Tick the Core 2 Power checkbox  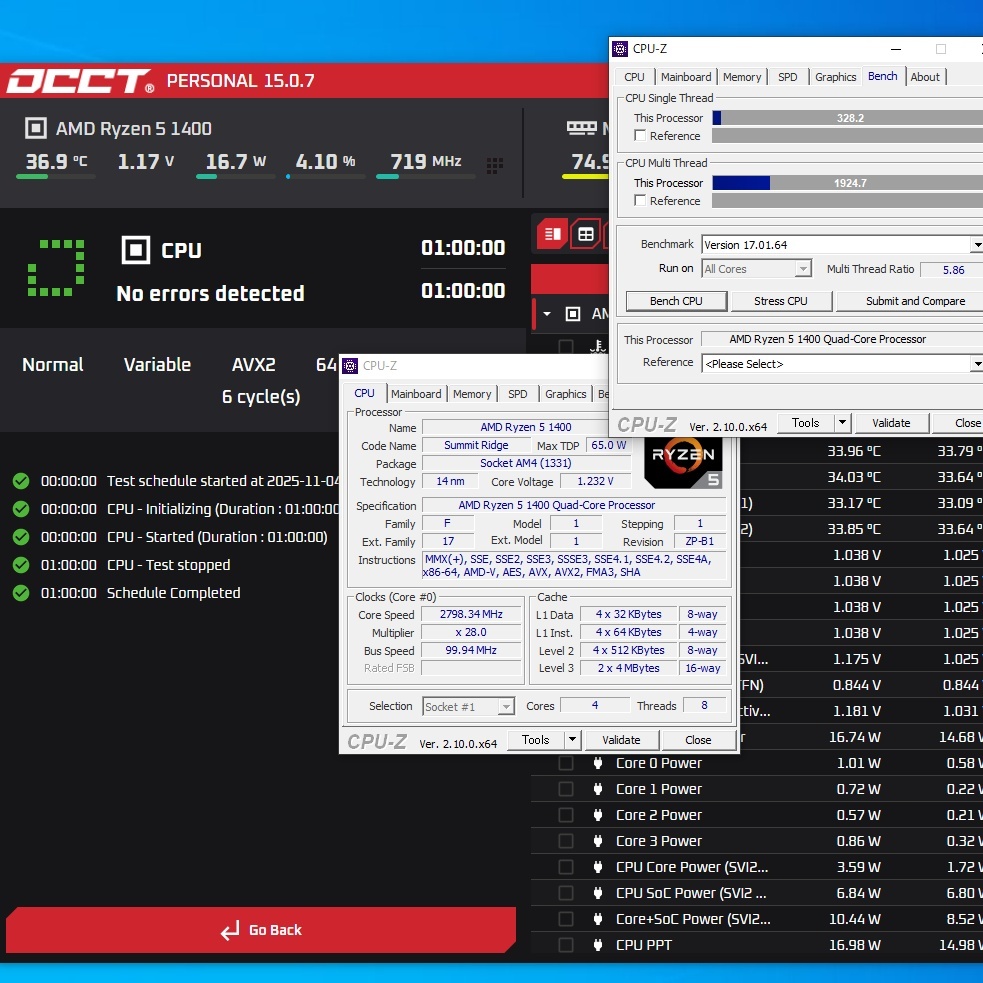(565, 815)
